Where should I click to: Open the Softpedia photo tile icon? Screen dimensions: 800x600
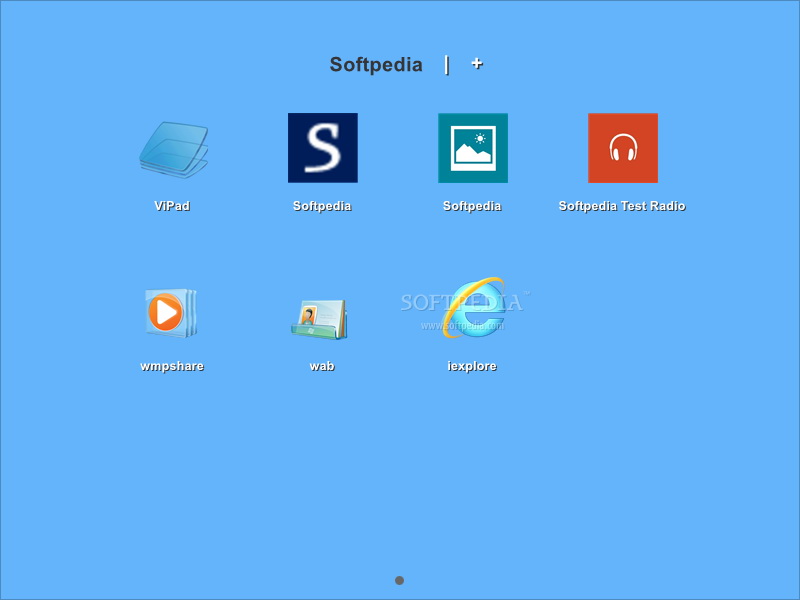tap(472, 148)
